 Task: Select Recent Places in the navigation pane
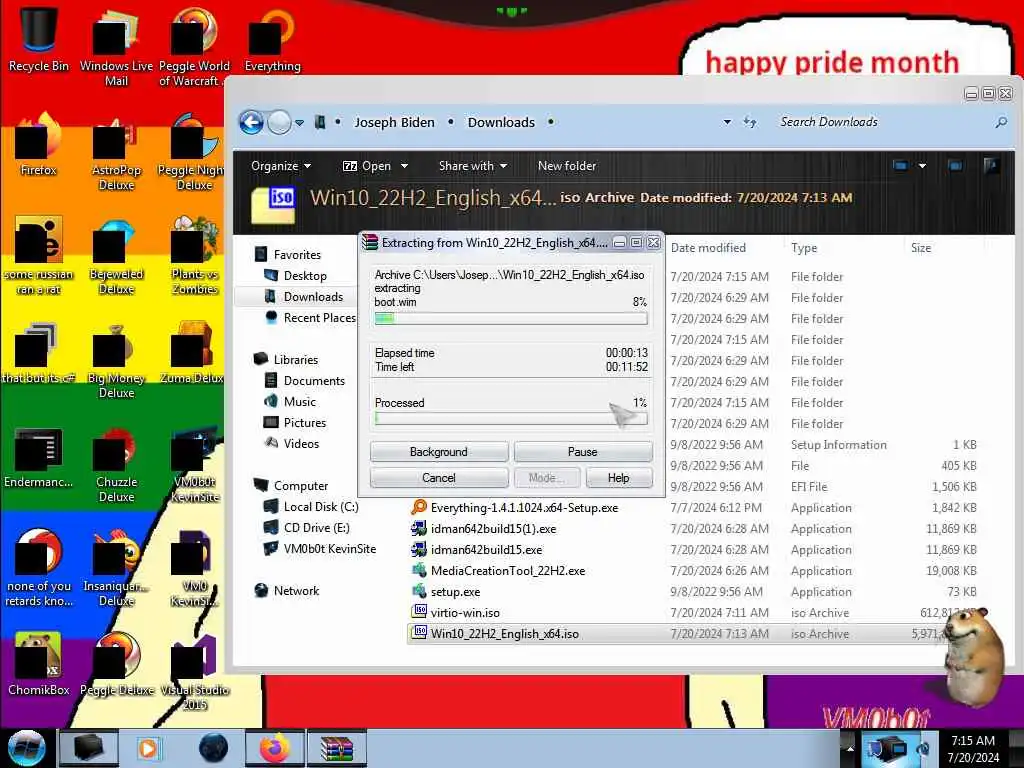310,317
